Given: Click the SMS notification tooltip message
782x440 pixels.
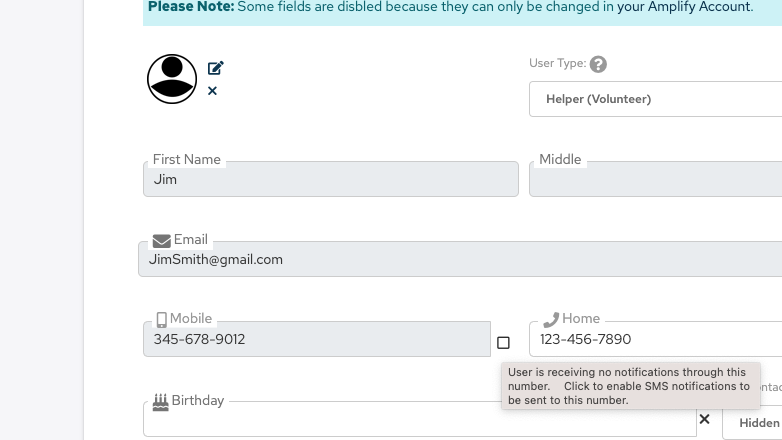Looking at the screenshot, I should [630, 386].
